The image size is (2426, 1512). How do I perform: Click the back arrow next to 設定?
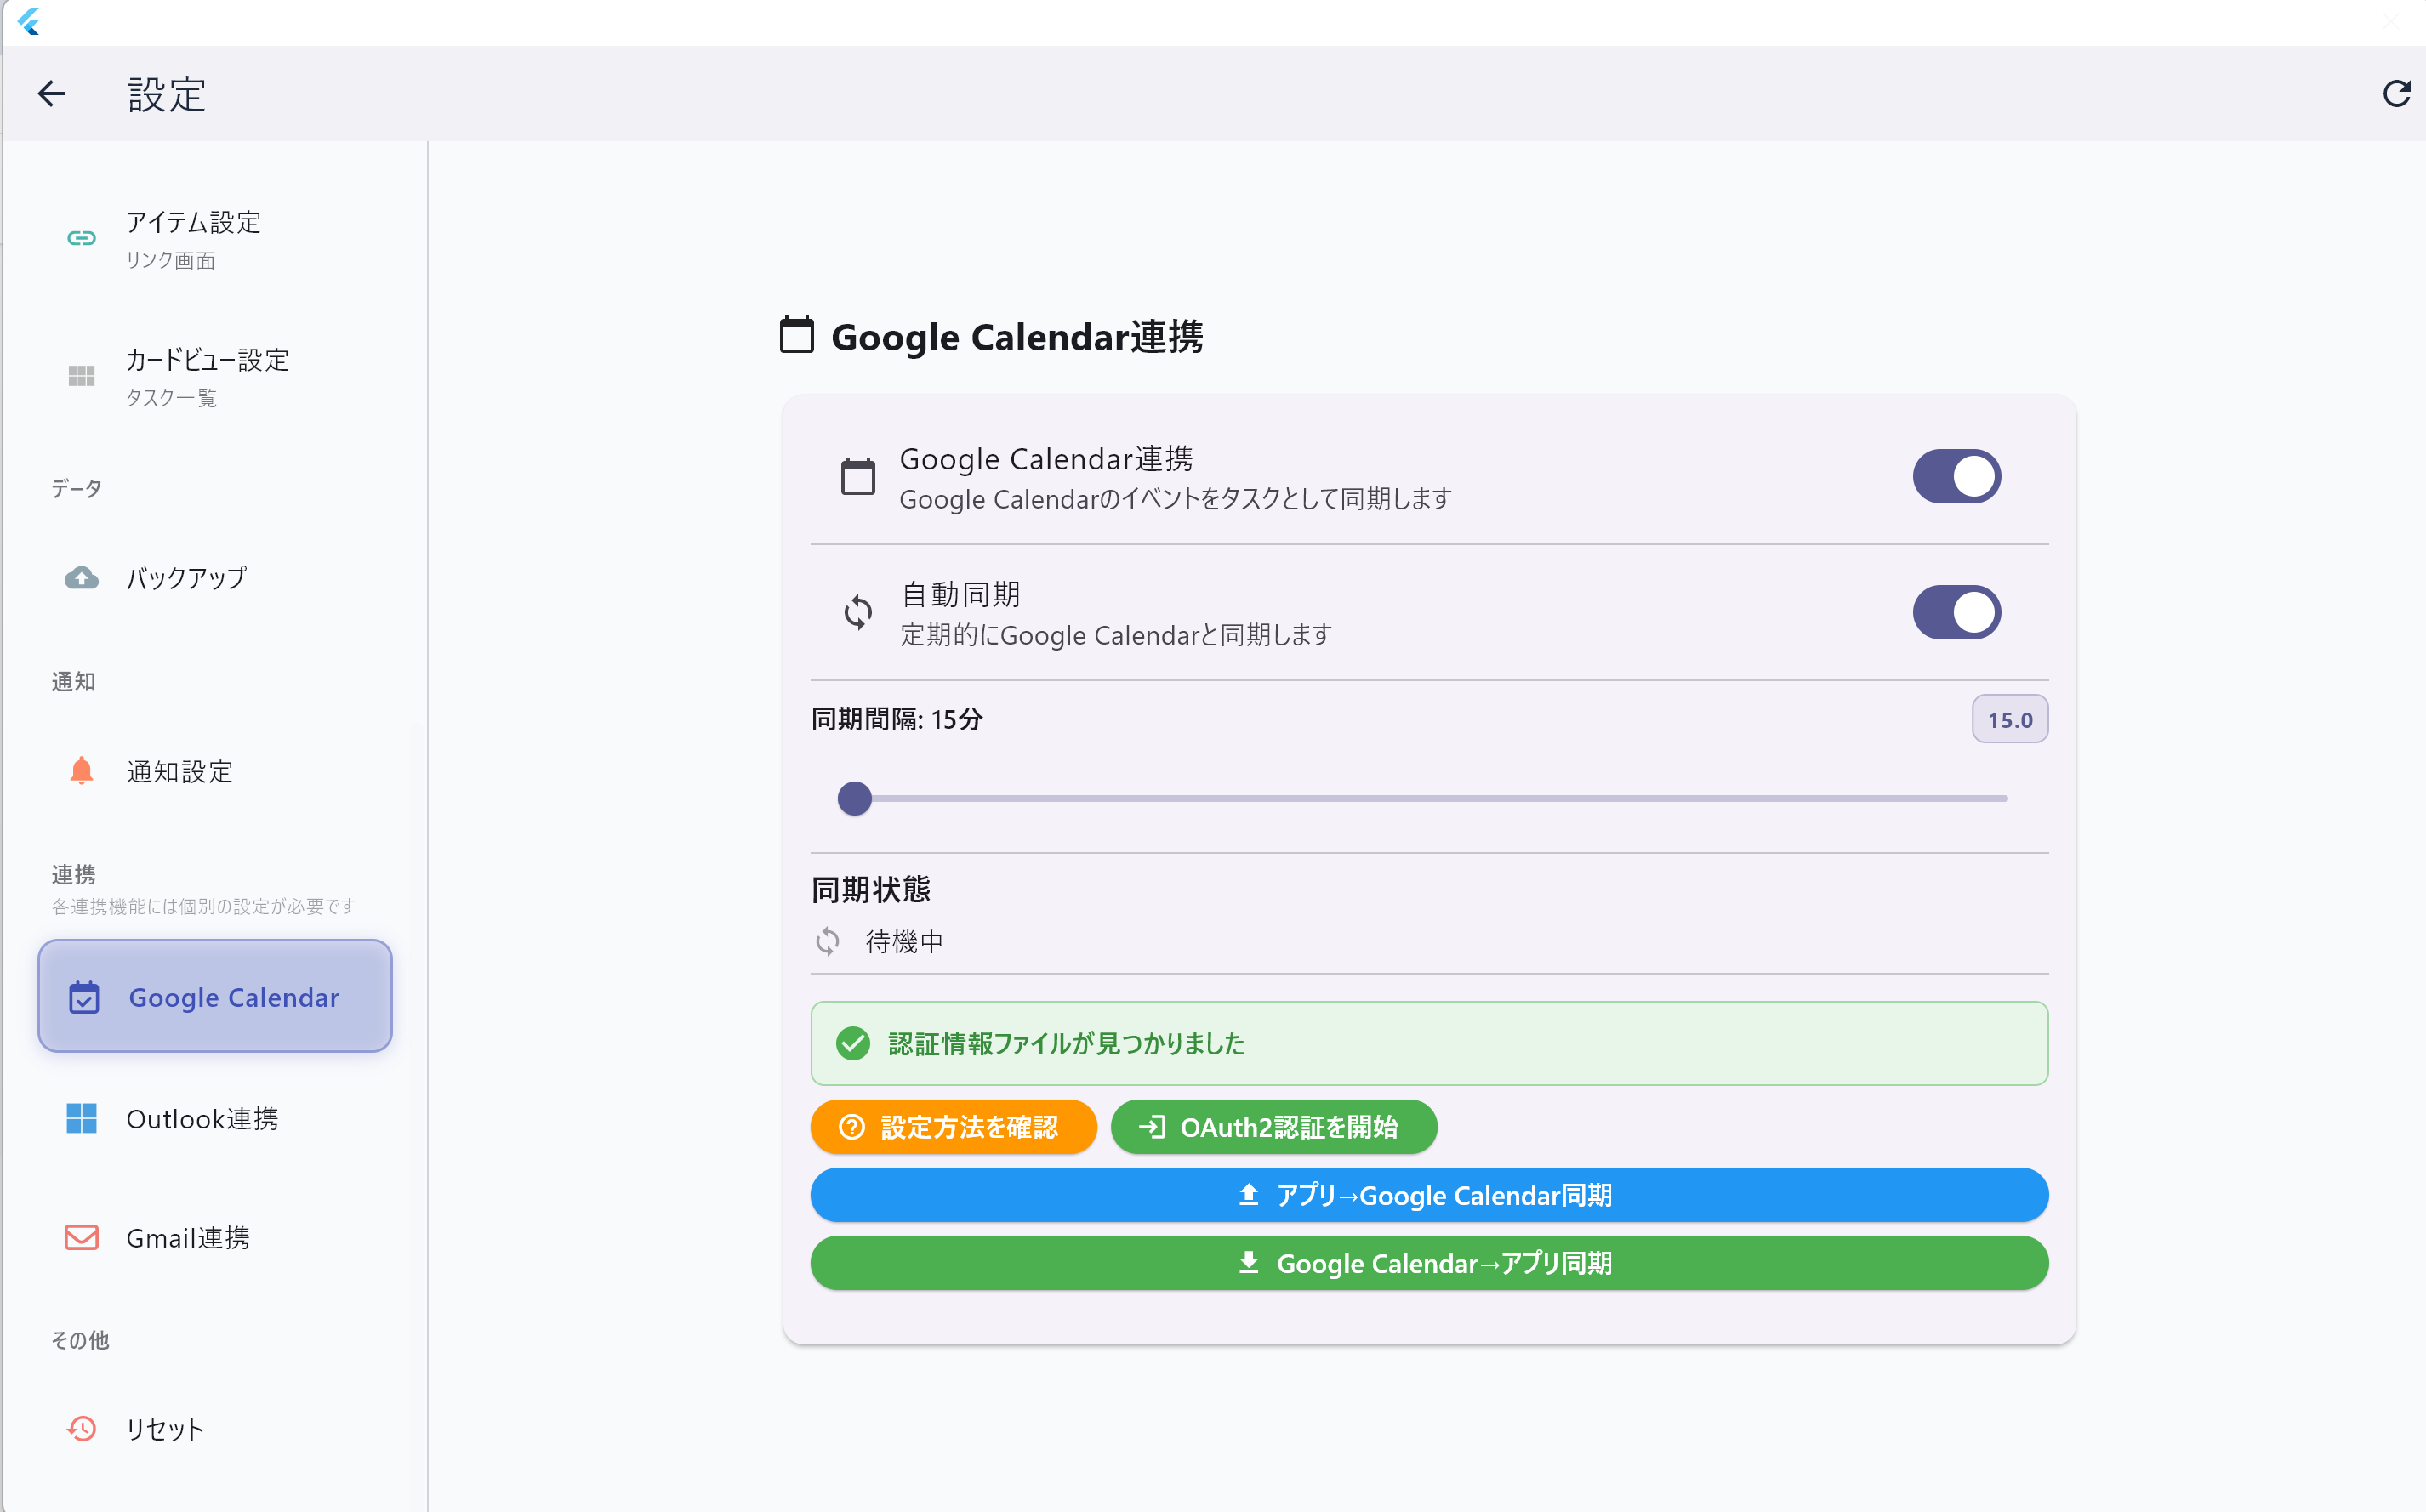pyautogui.click(x=51, y=93)
